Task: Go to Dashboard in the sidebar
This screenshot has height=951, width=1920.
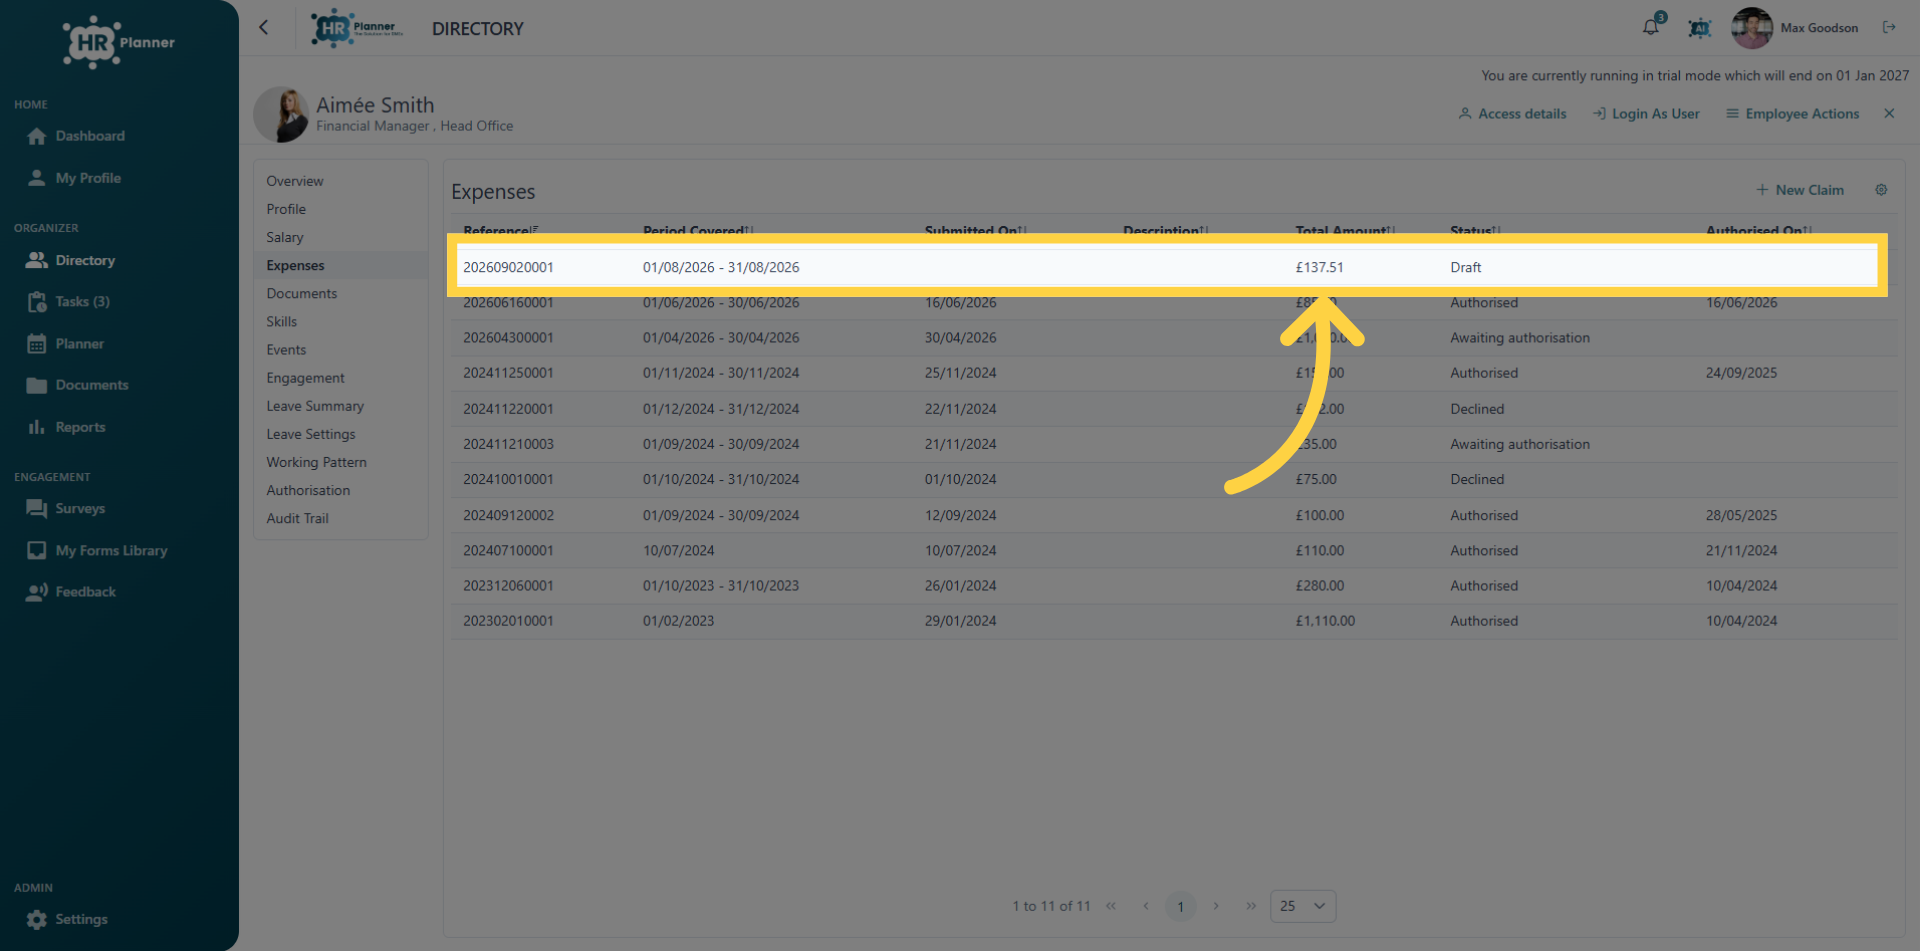Action: coord(76,136)
